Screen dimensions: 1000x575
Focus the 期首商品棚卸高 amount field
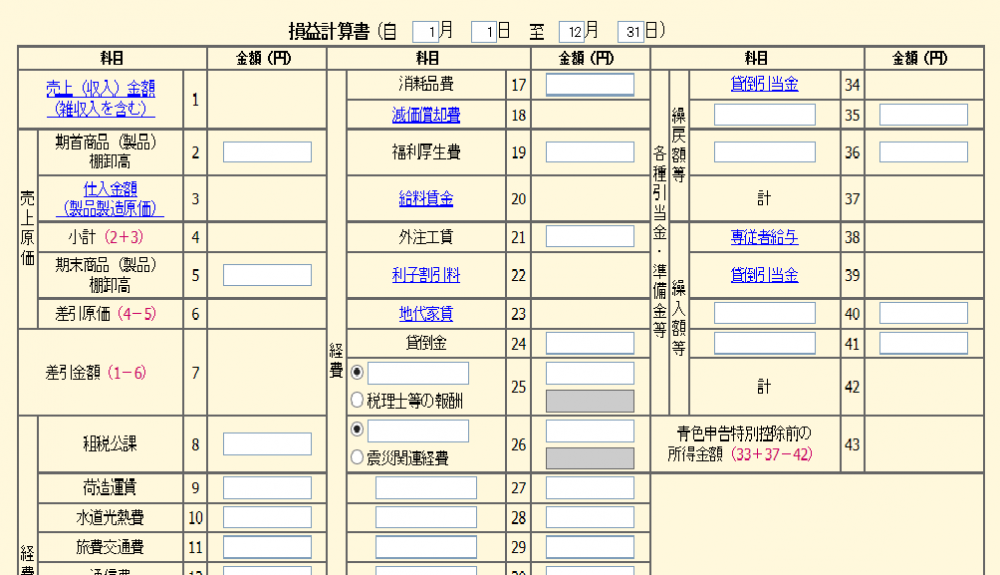pyautogui.click(x=267, y=152)
